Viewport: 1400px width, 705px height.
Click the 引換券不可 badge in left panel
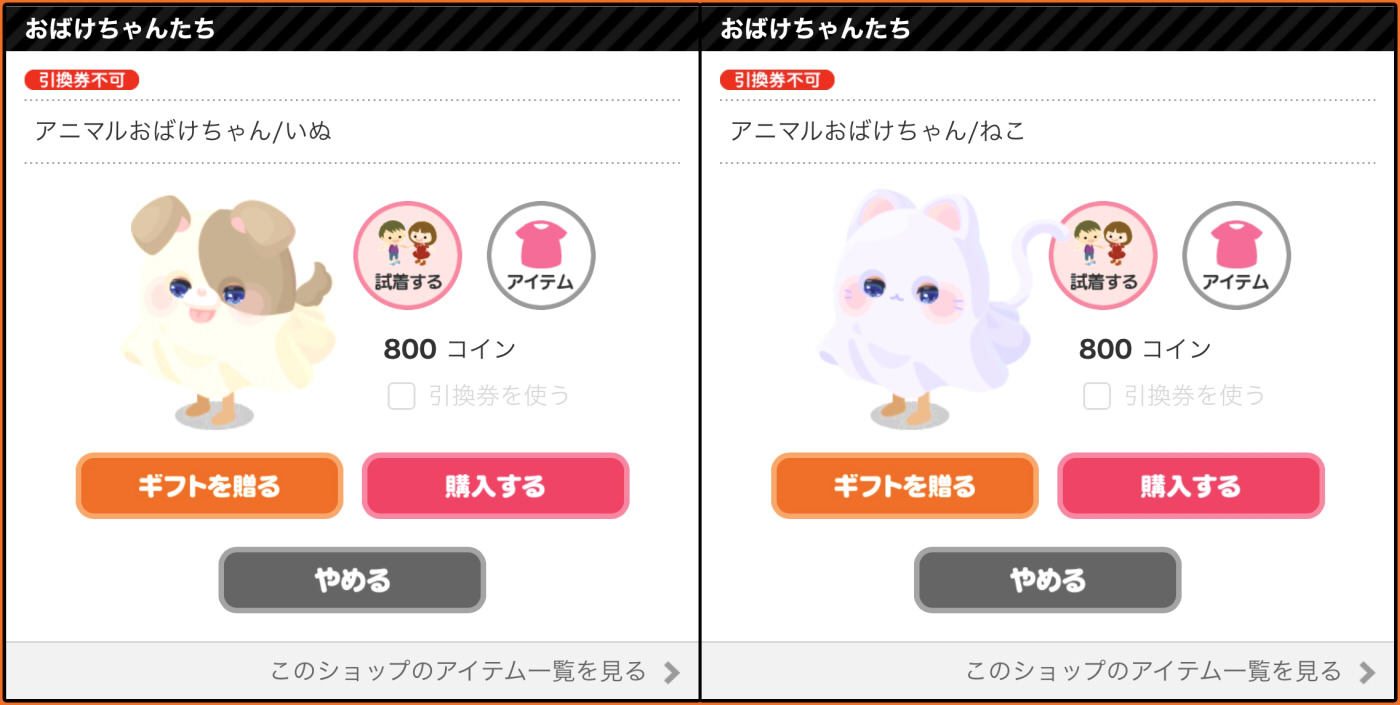[82, 80]
